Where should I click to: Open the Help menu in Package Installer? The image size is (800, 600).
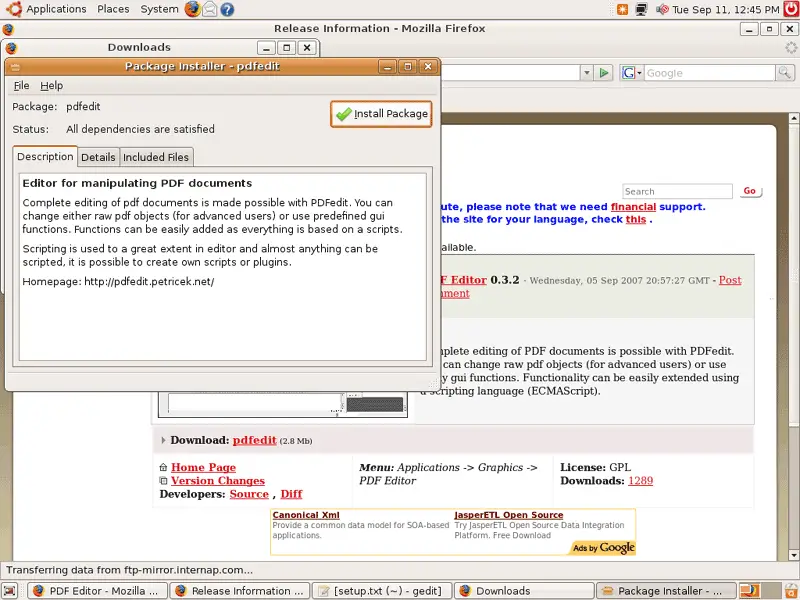[52, 86]
